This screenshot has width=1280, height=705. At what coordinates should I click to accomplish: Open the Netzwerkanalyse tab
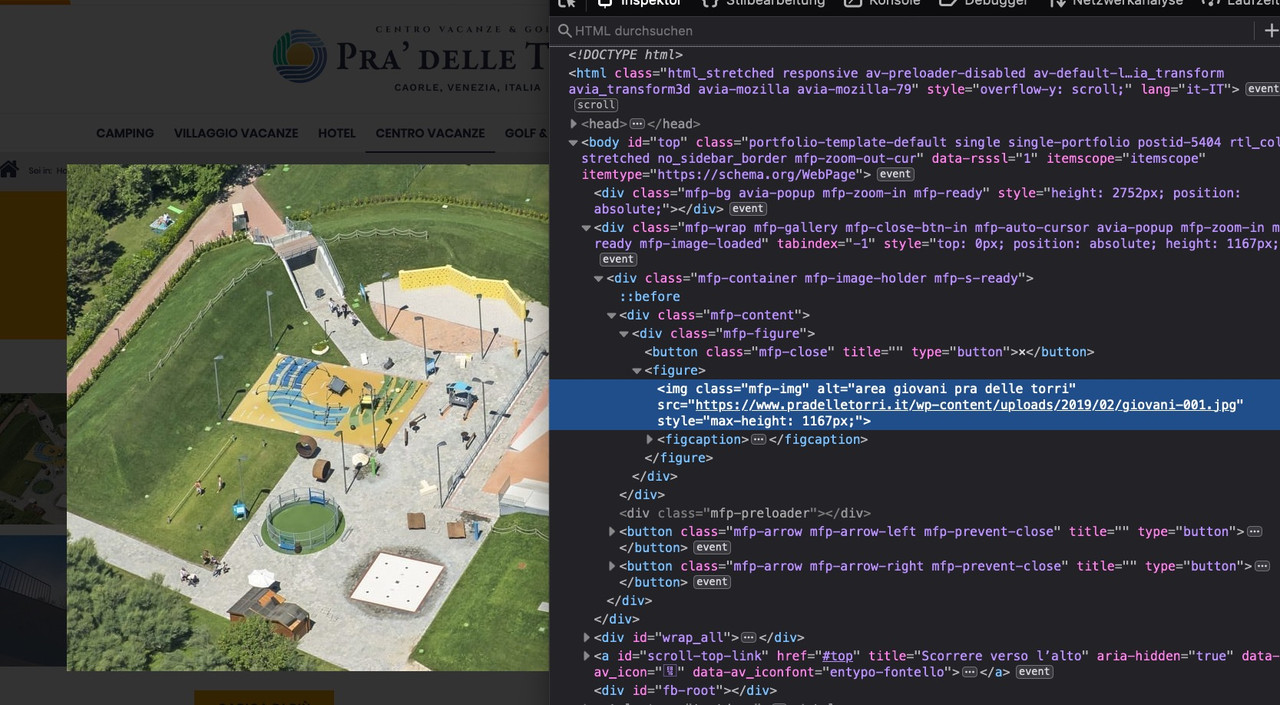[x=1116, y=3]
